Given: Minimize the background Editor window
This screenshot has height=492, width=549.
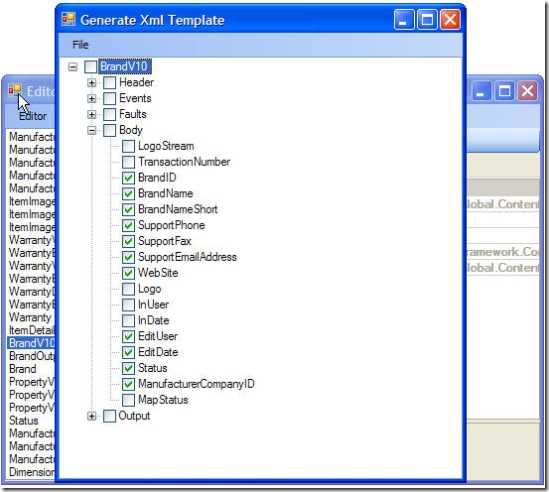Looking at the screenshot, I should click(x=481, y=91).
